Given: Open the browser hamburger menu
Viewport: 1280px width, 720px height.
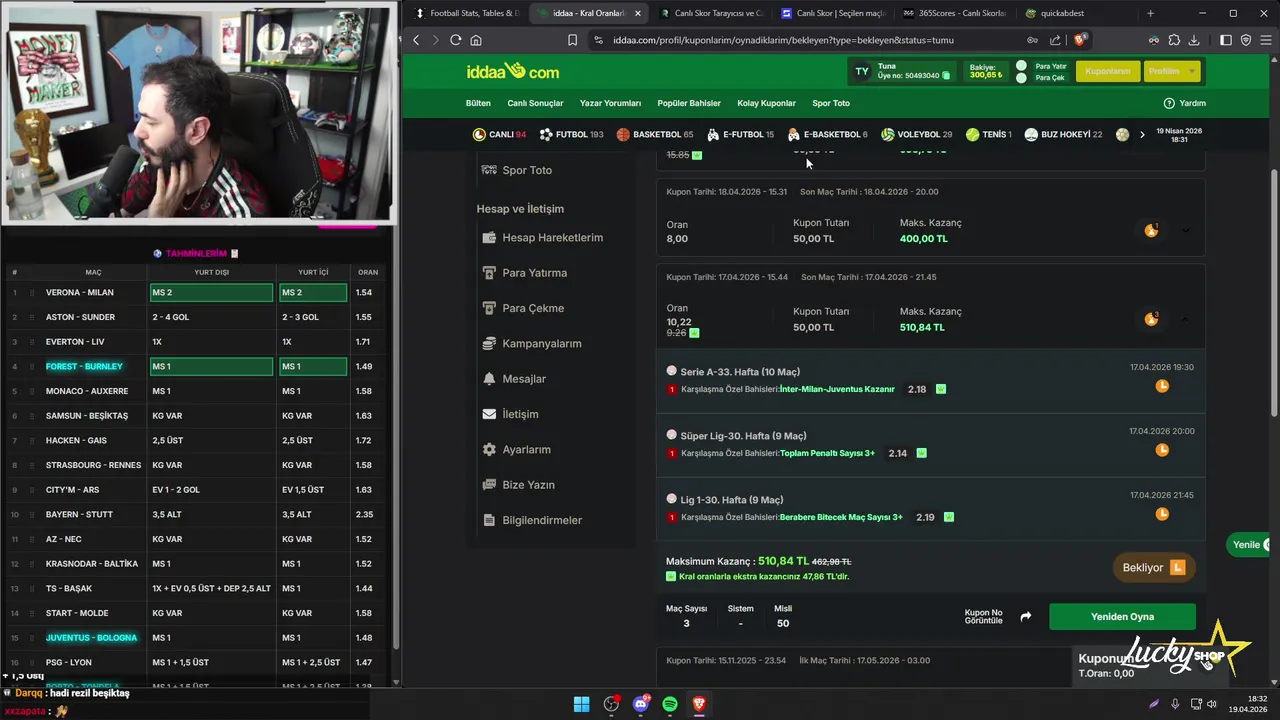Looking at the screenshot, I should click(x=1265, y=40).
